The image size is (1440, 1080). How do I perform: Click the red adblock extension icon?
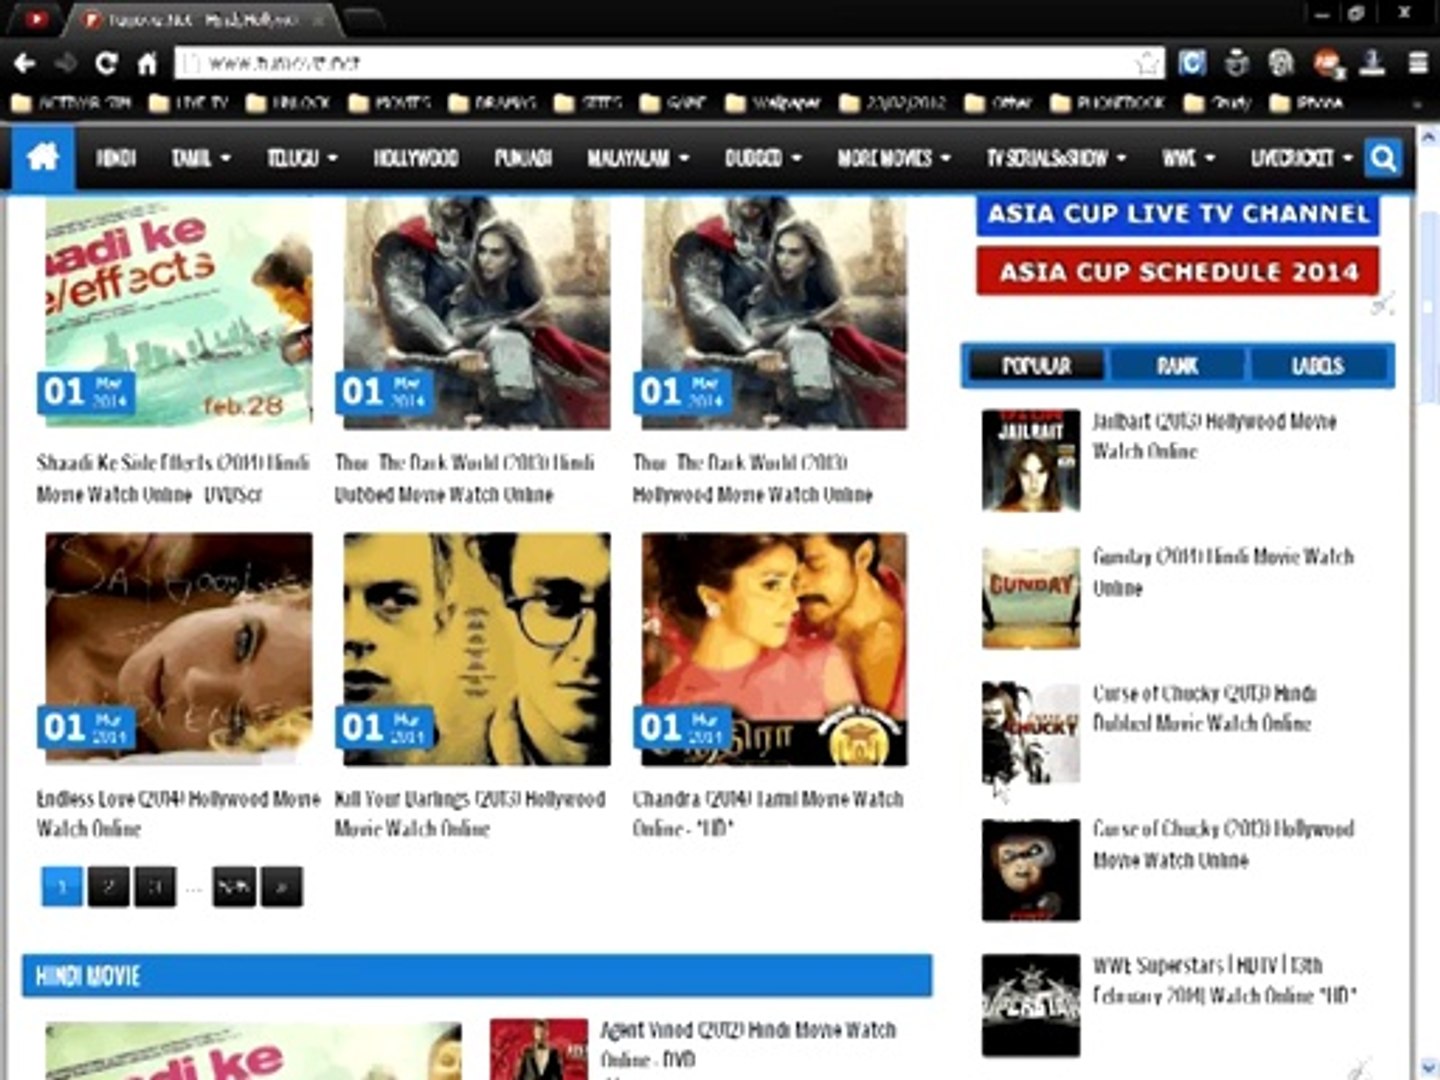(1328, 63)
